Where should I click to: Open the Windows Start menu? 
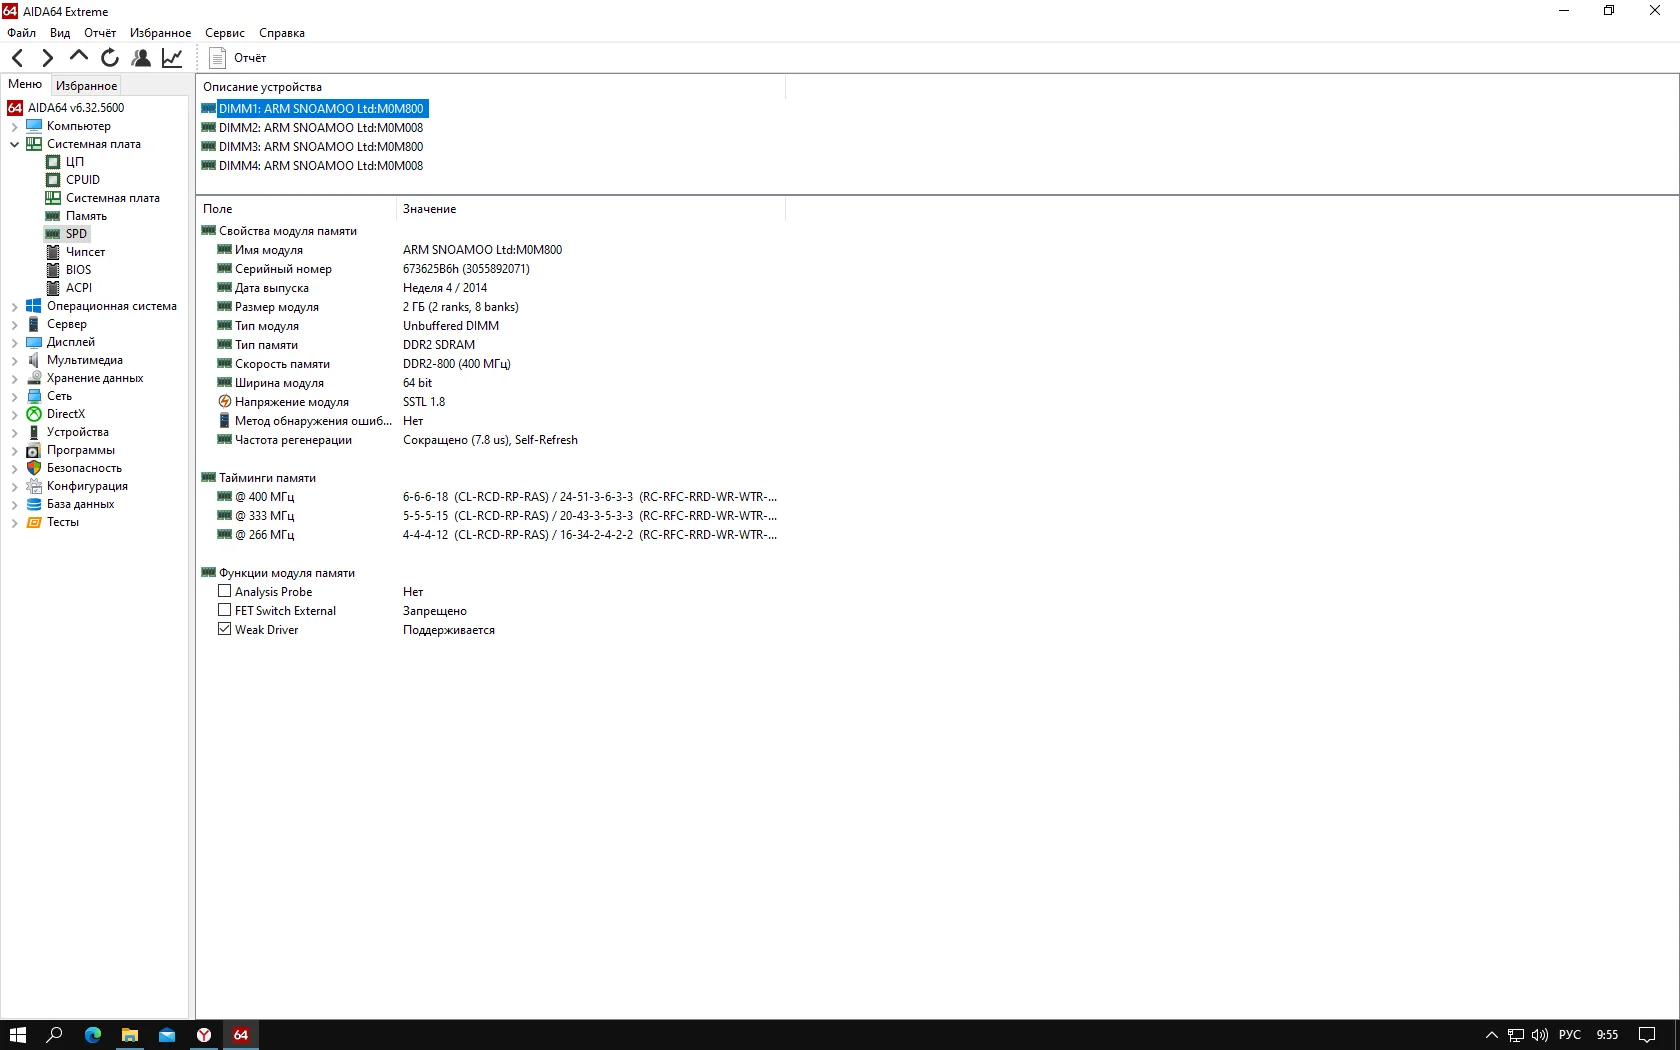17,1035
